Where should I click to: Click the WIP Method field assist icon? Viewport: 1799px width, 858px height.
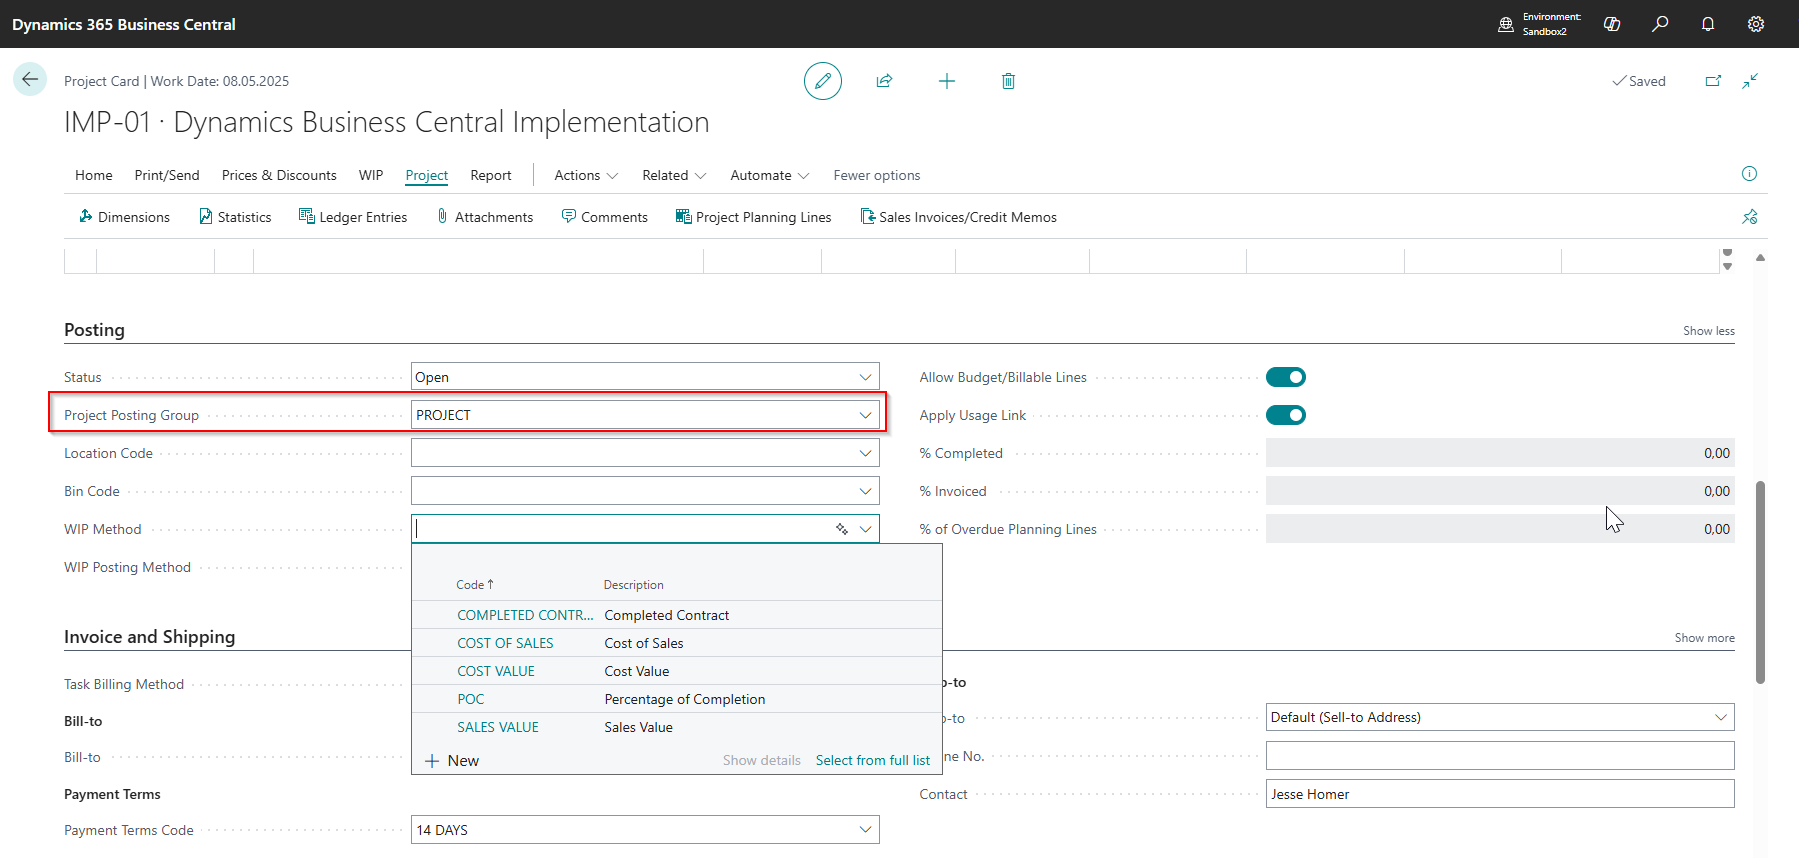[x=842, y=529]
